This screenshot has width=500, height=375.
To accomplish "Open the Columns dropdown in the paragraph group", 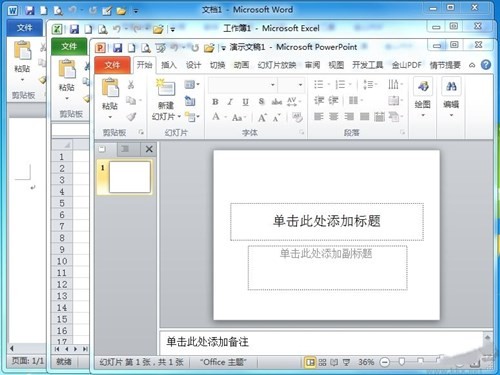I will click(356, 100).
